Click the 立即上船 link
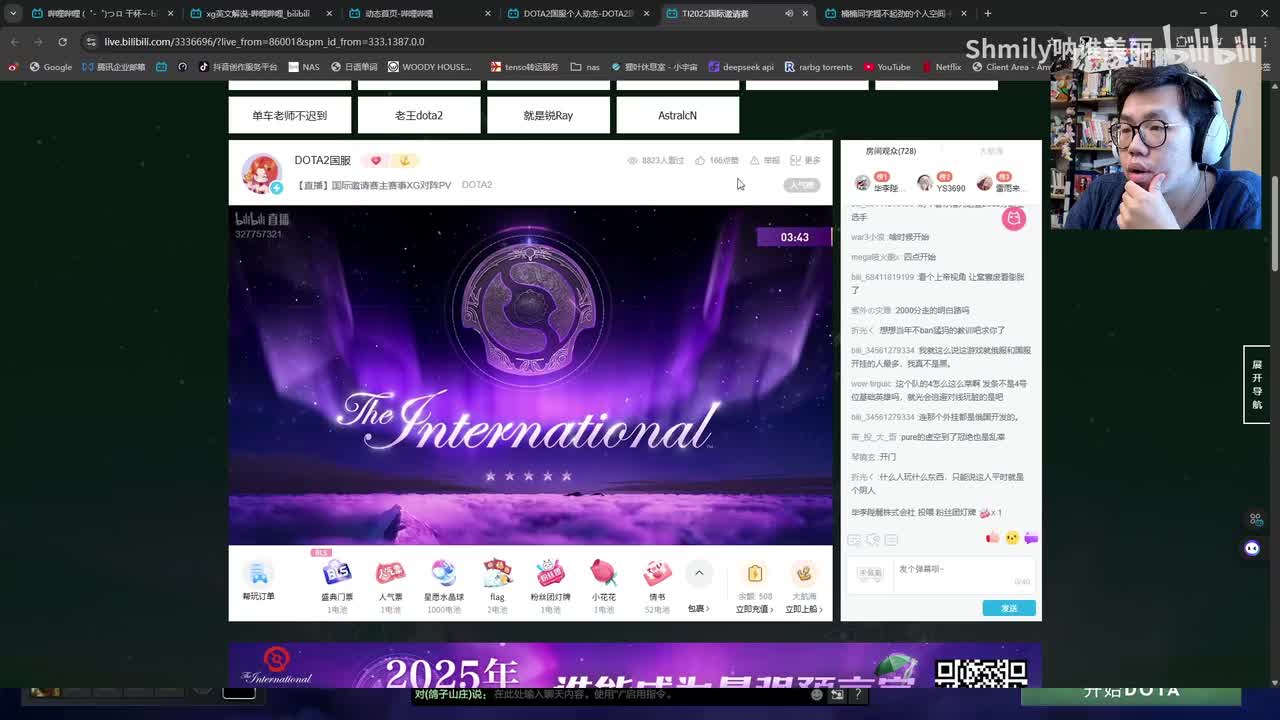This screenshot has height=720, width=1280. pyautogui.click(x=803, y=609)
